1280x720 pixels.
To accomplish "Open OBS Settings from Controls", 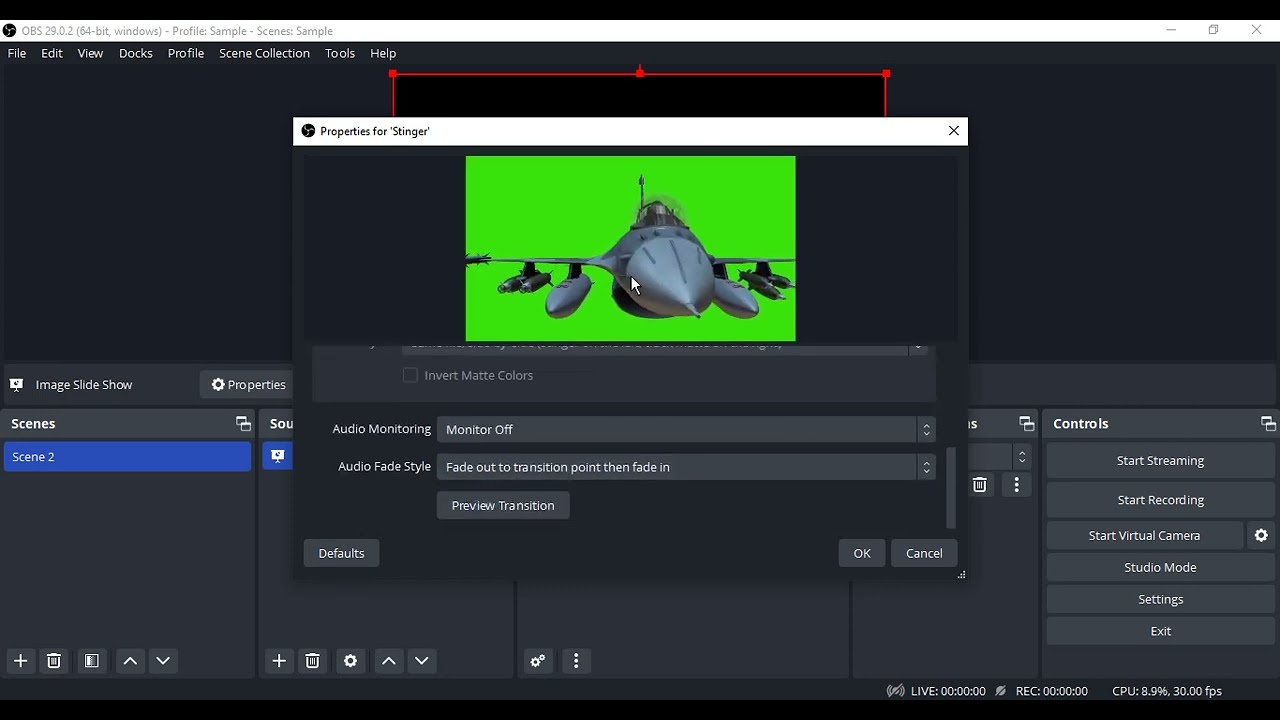I will pos(1160,600).
